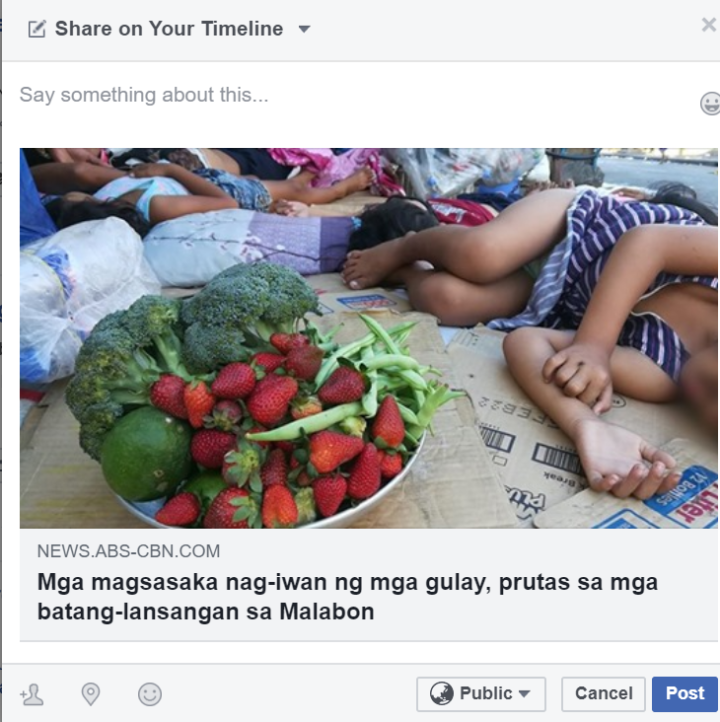Post the shared article
Viewport: 720px width, 722px height.
coord(685,694)
